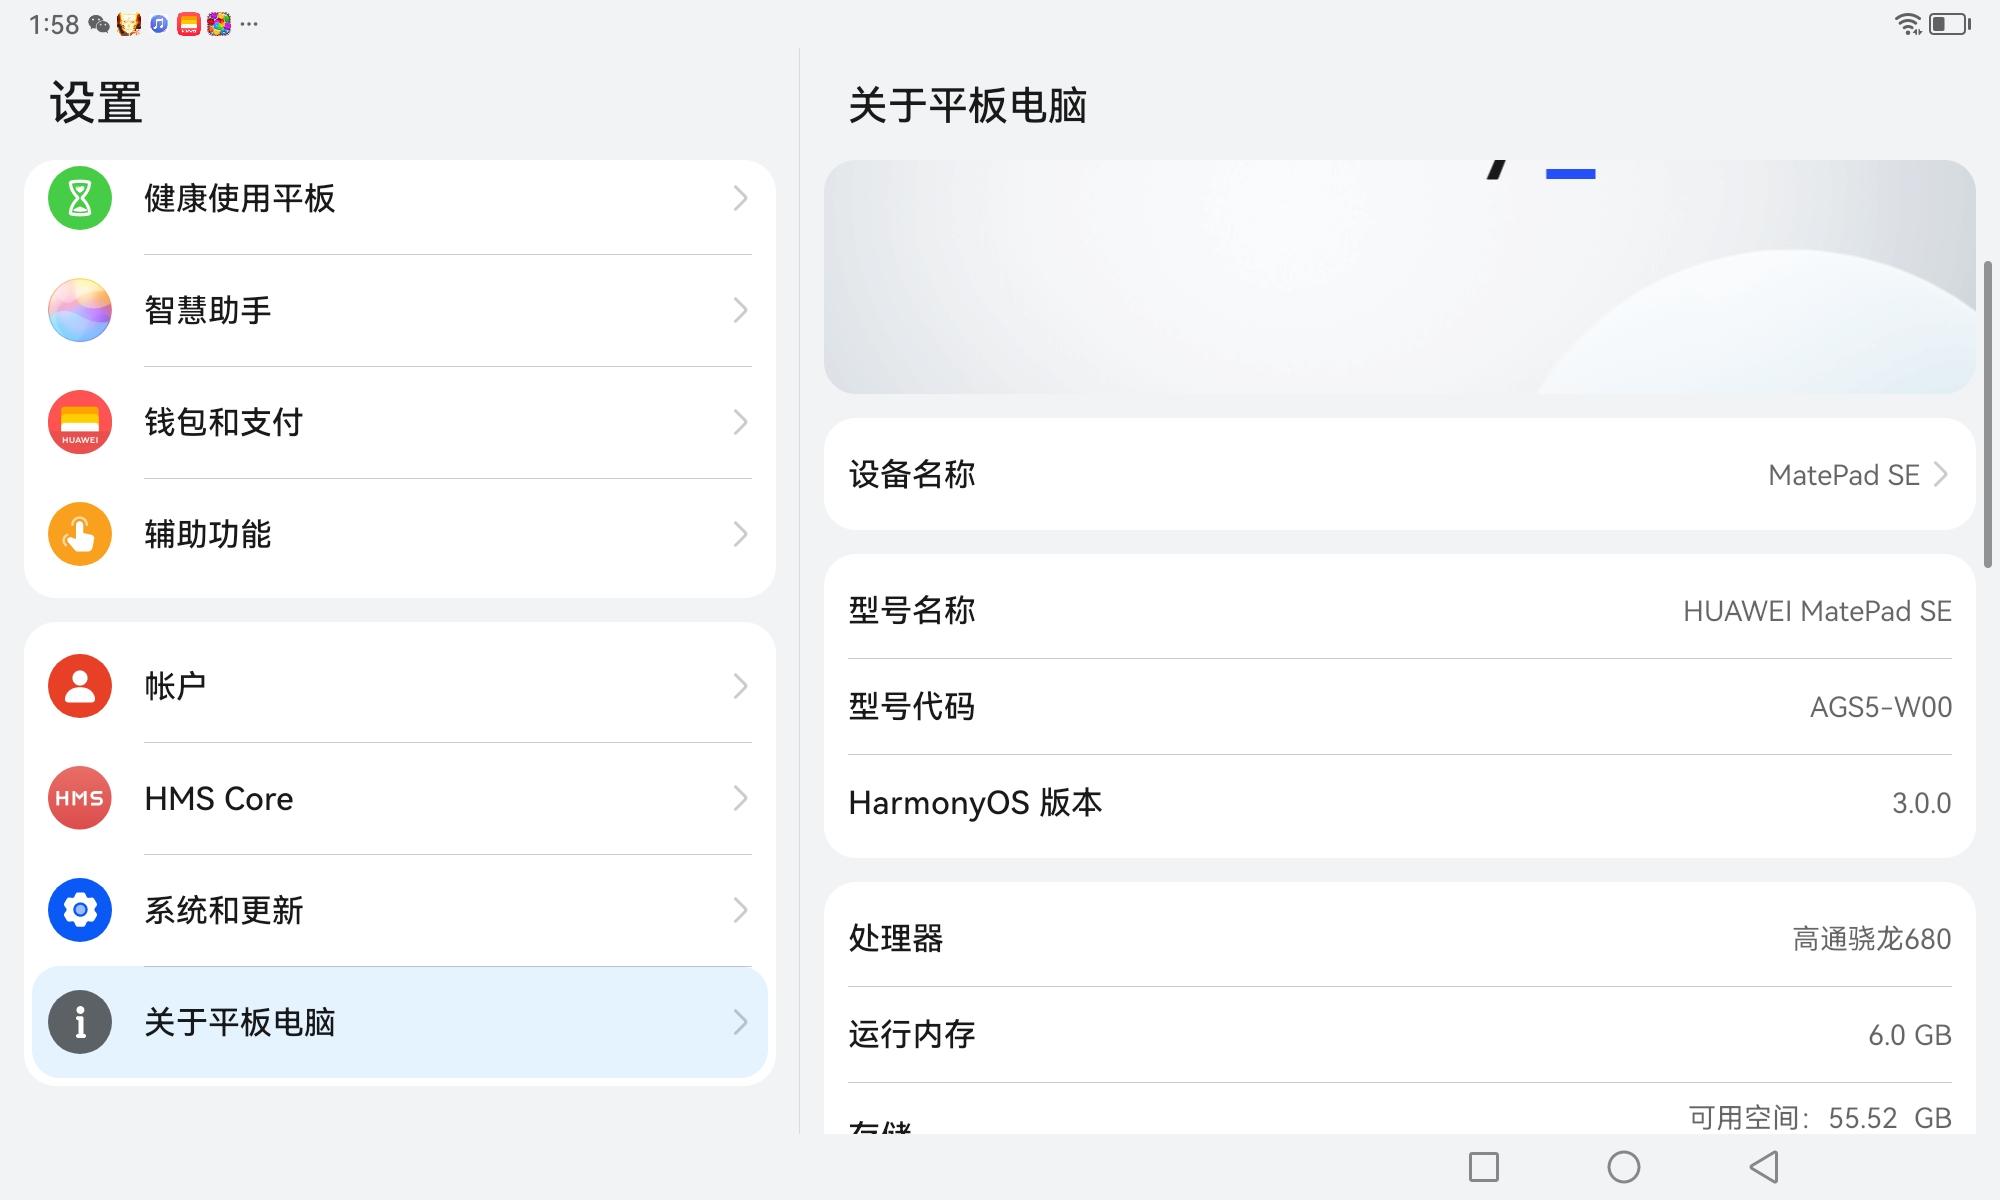
Task: Tap the green hourglass Digital Balance icon
Action: (80, 198)
